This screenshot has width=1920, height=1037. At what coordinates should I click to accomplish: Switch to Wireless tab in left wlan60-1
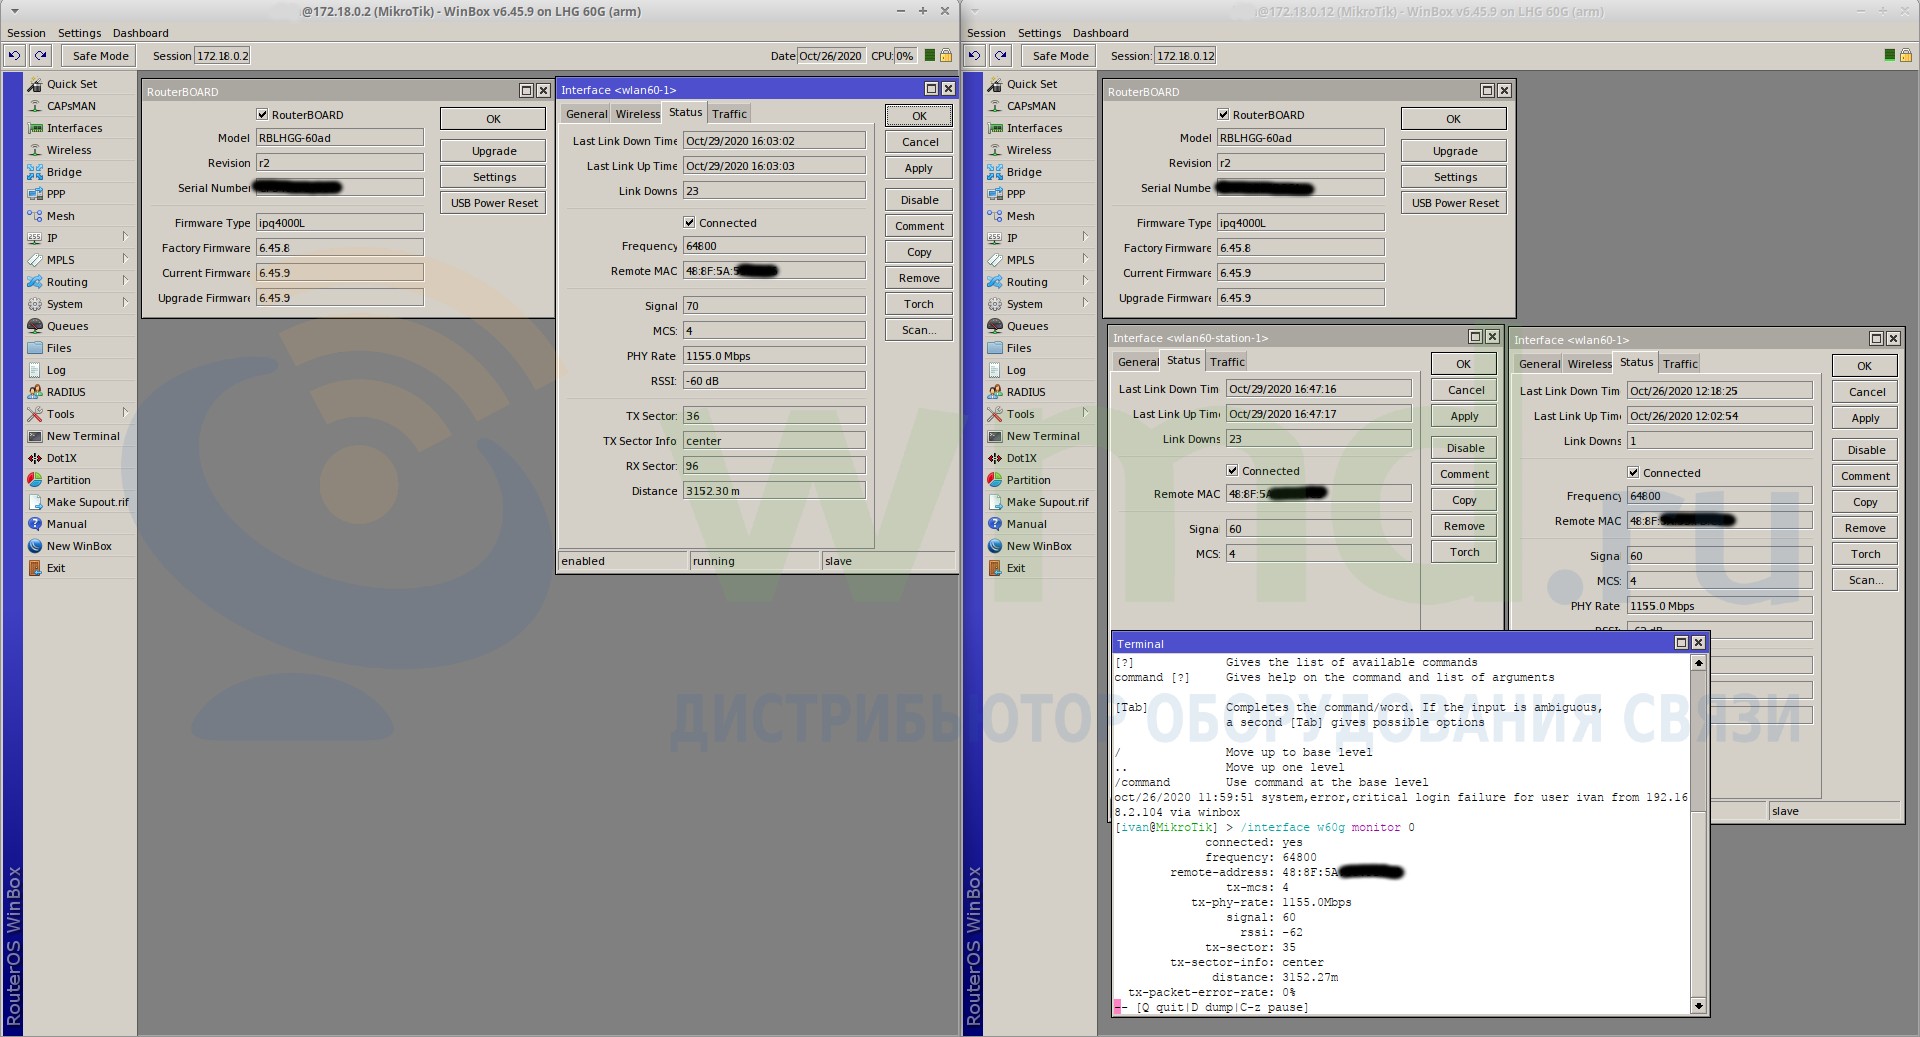(637, 114)
